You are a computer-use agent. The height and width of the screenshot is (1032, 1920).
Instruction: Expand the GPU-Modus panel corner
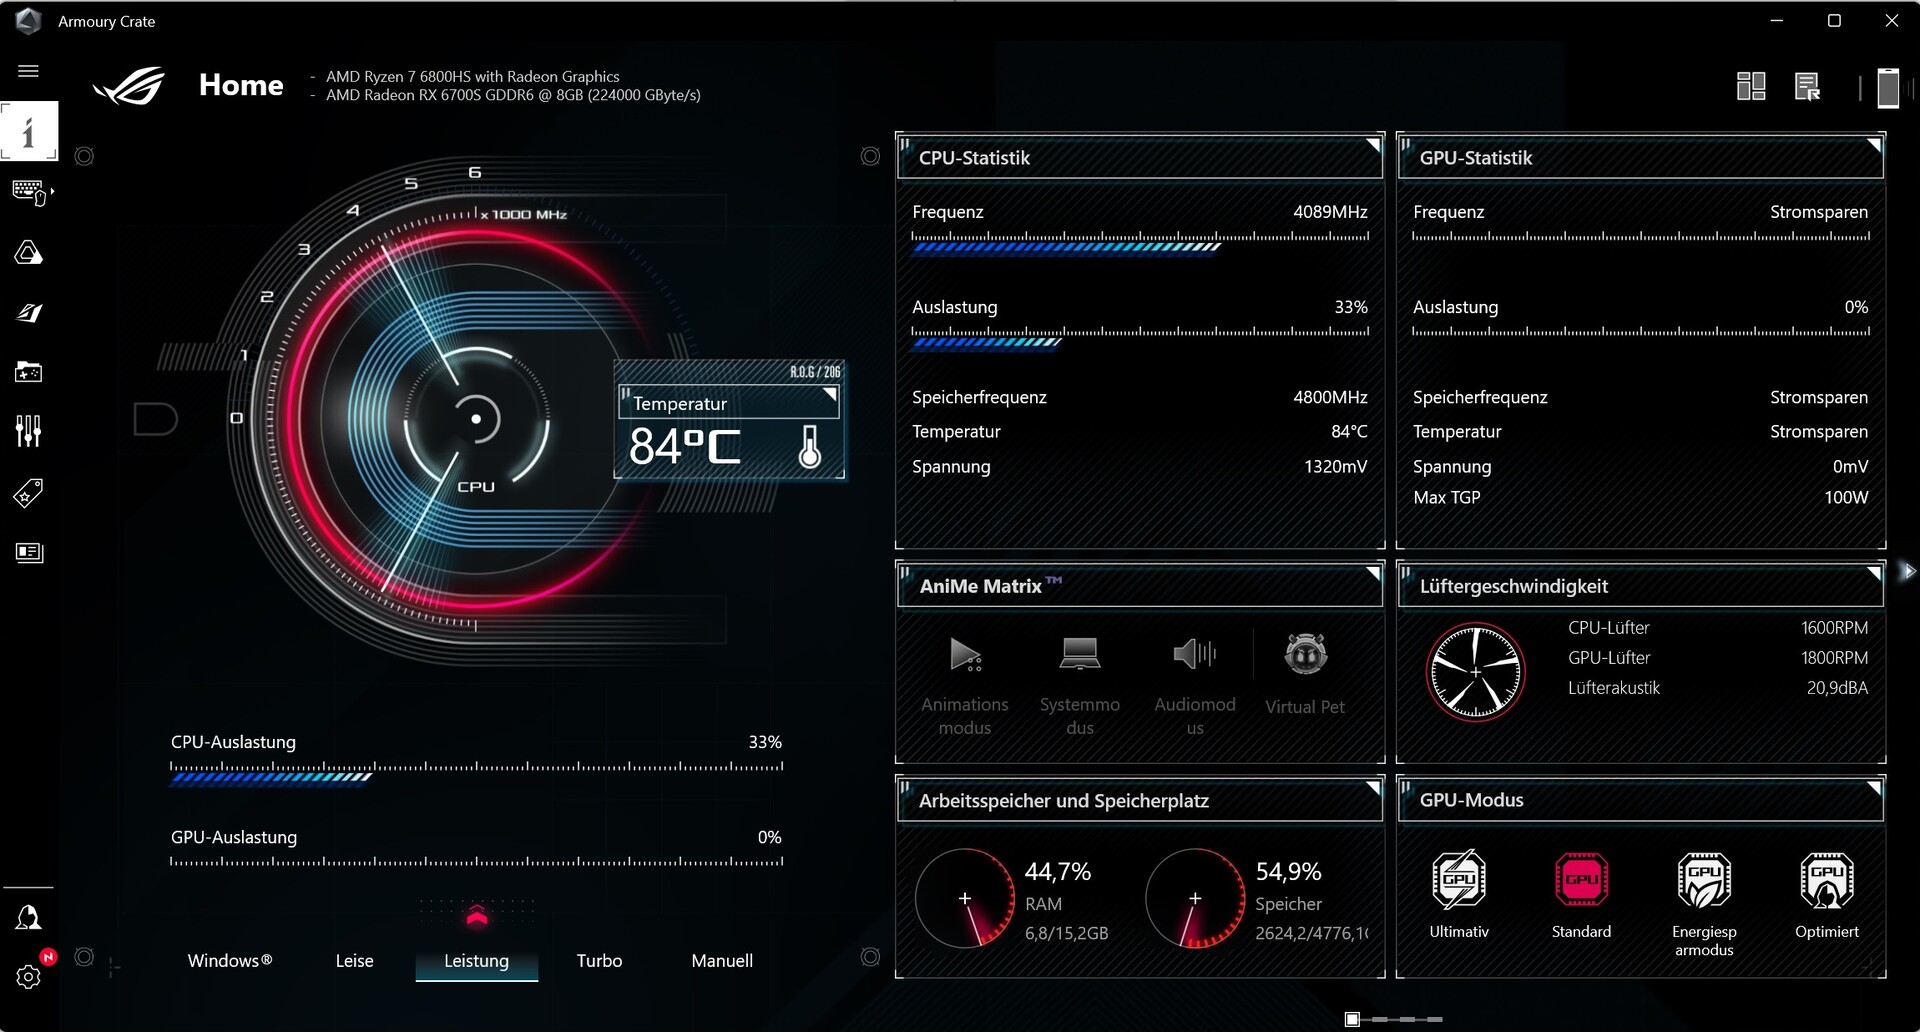point(1874,788)
